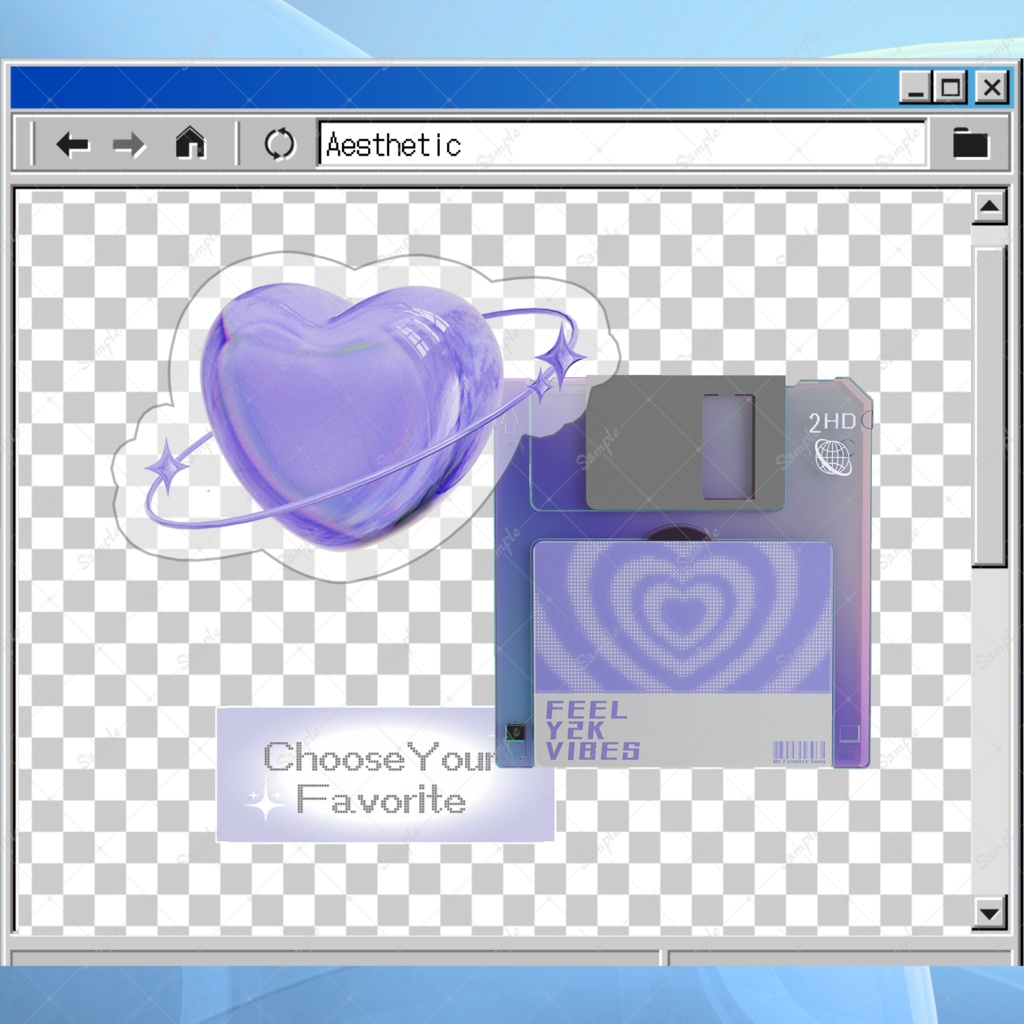Click the scroll up arrow
This screenshot has width=1024, height=1024.
989,207
